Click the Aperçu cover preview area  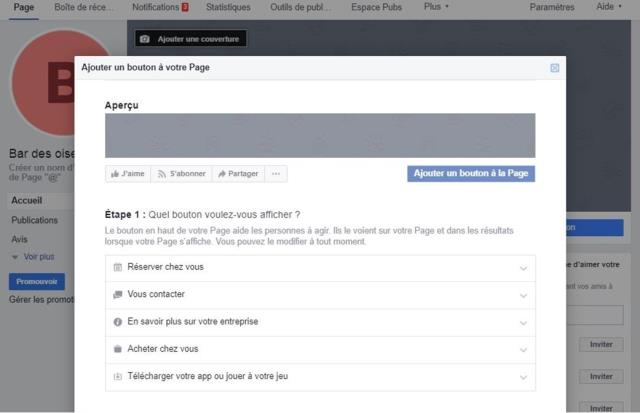click(x=320, y=136)
